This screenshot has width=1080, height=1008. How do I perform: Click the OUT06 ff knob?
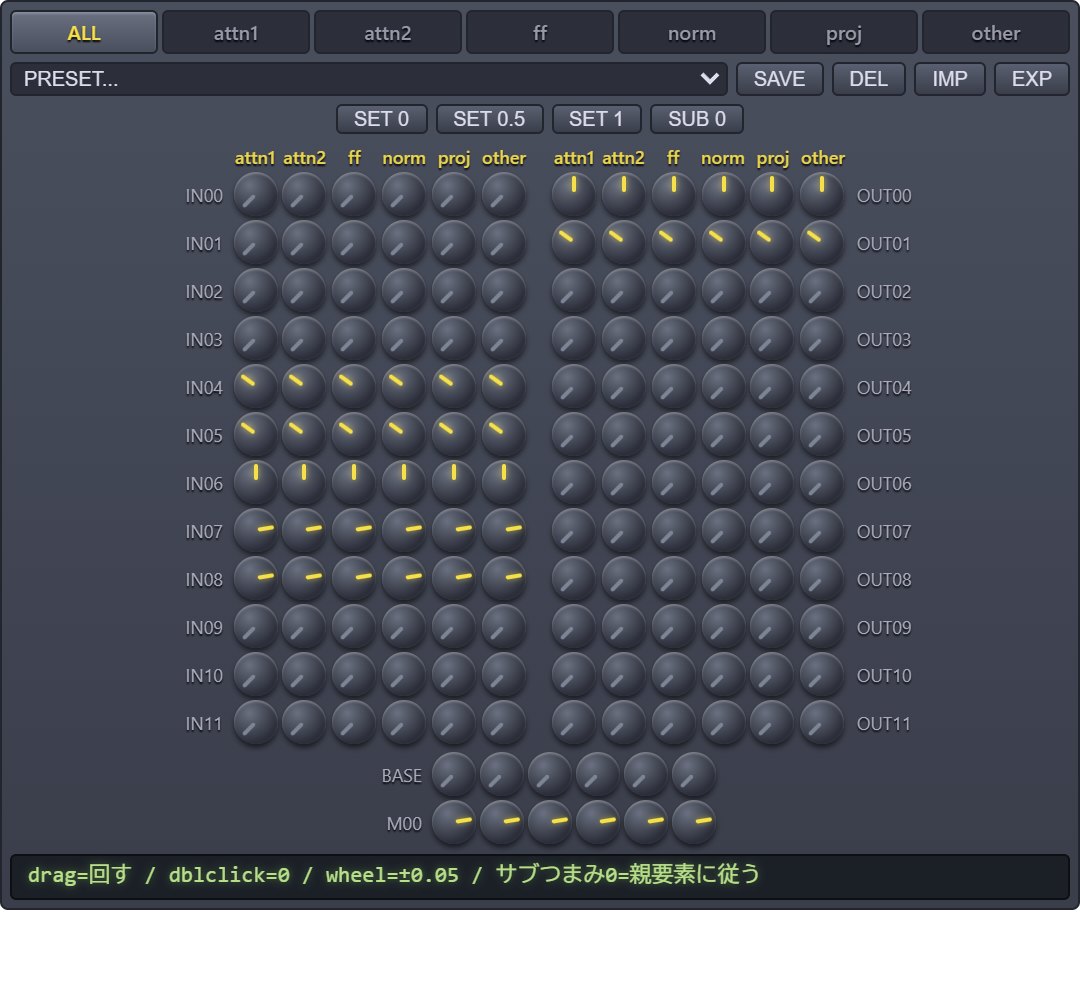pyautogui.click(x=673, y=483)
